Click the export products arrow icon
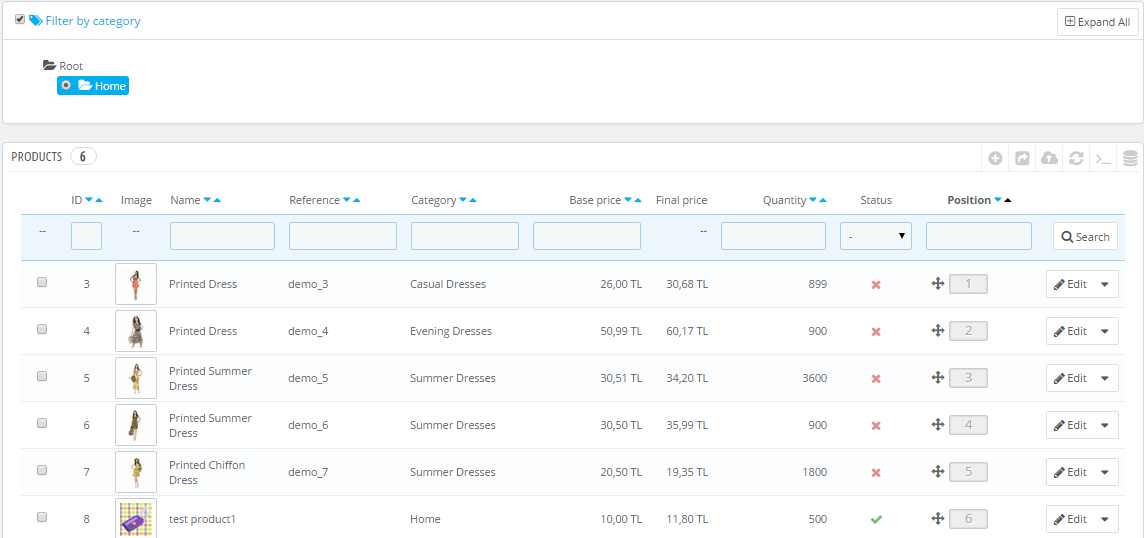 1022,158
